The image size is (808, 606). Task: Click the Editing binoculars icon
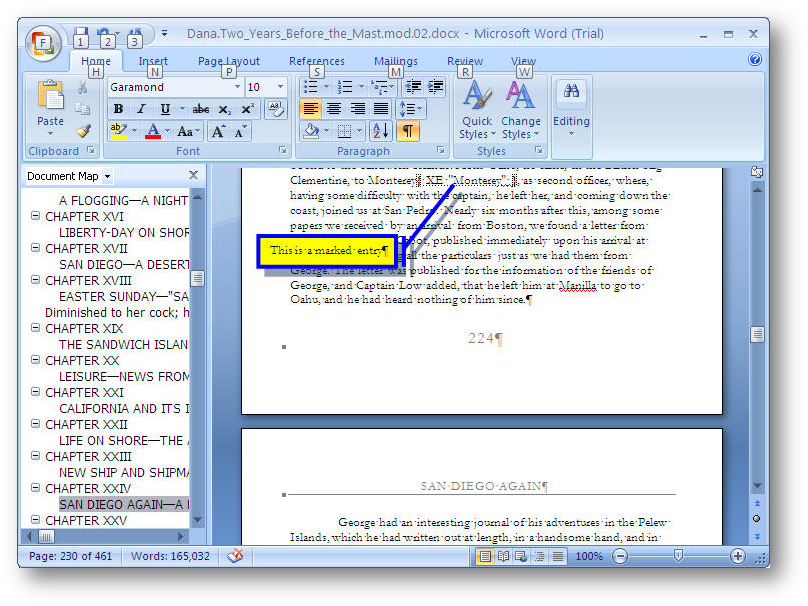point(571,92)
